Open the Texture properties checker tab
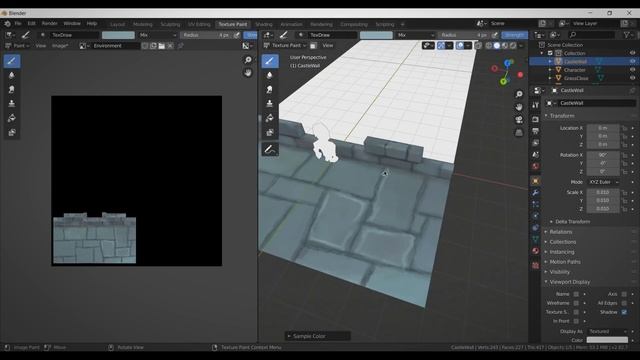 tap(536, 265)
